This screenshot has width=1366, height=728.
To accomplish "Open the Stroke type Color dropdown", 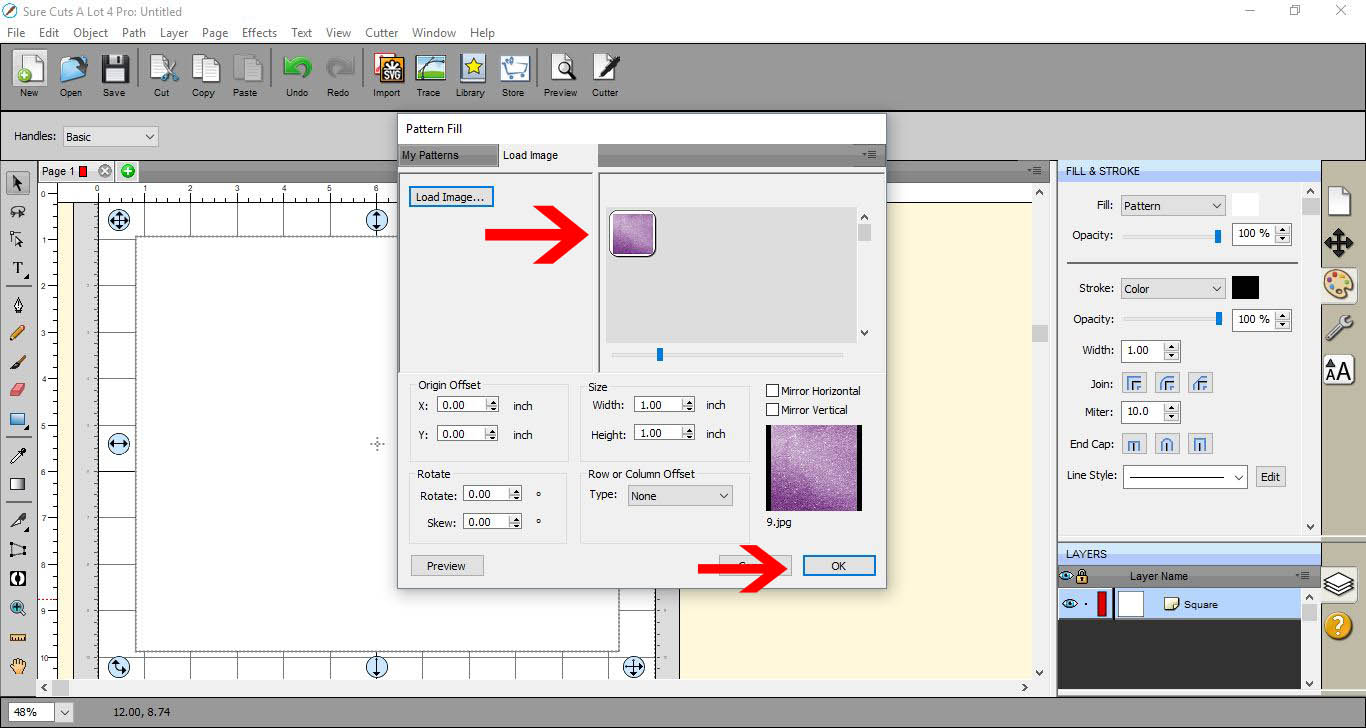I will pyautogui.click(x=1172, y=288).
